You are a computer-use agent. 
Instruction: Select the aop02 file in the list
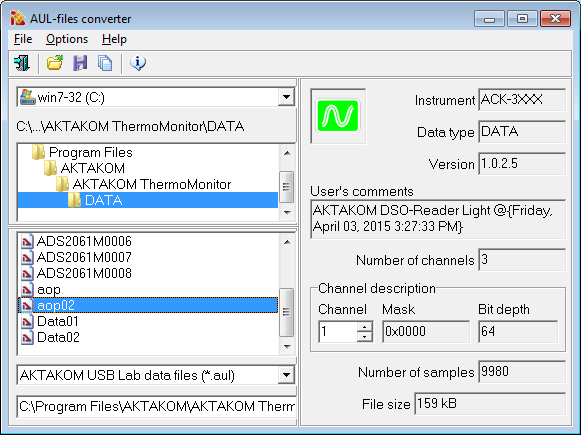[148, 305]
